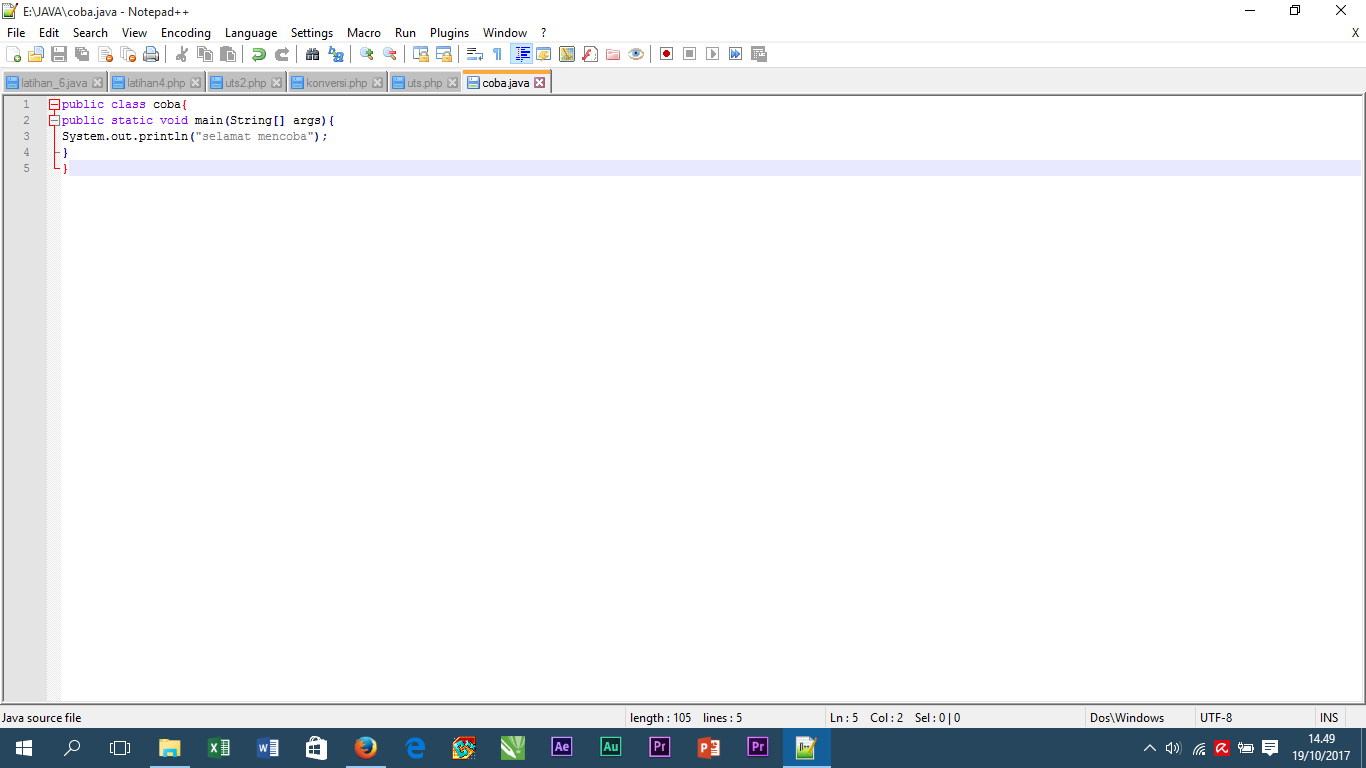Undo the last edit
1366x768 pixels.
tap(259, 54)
